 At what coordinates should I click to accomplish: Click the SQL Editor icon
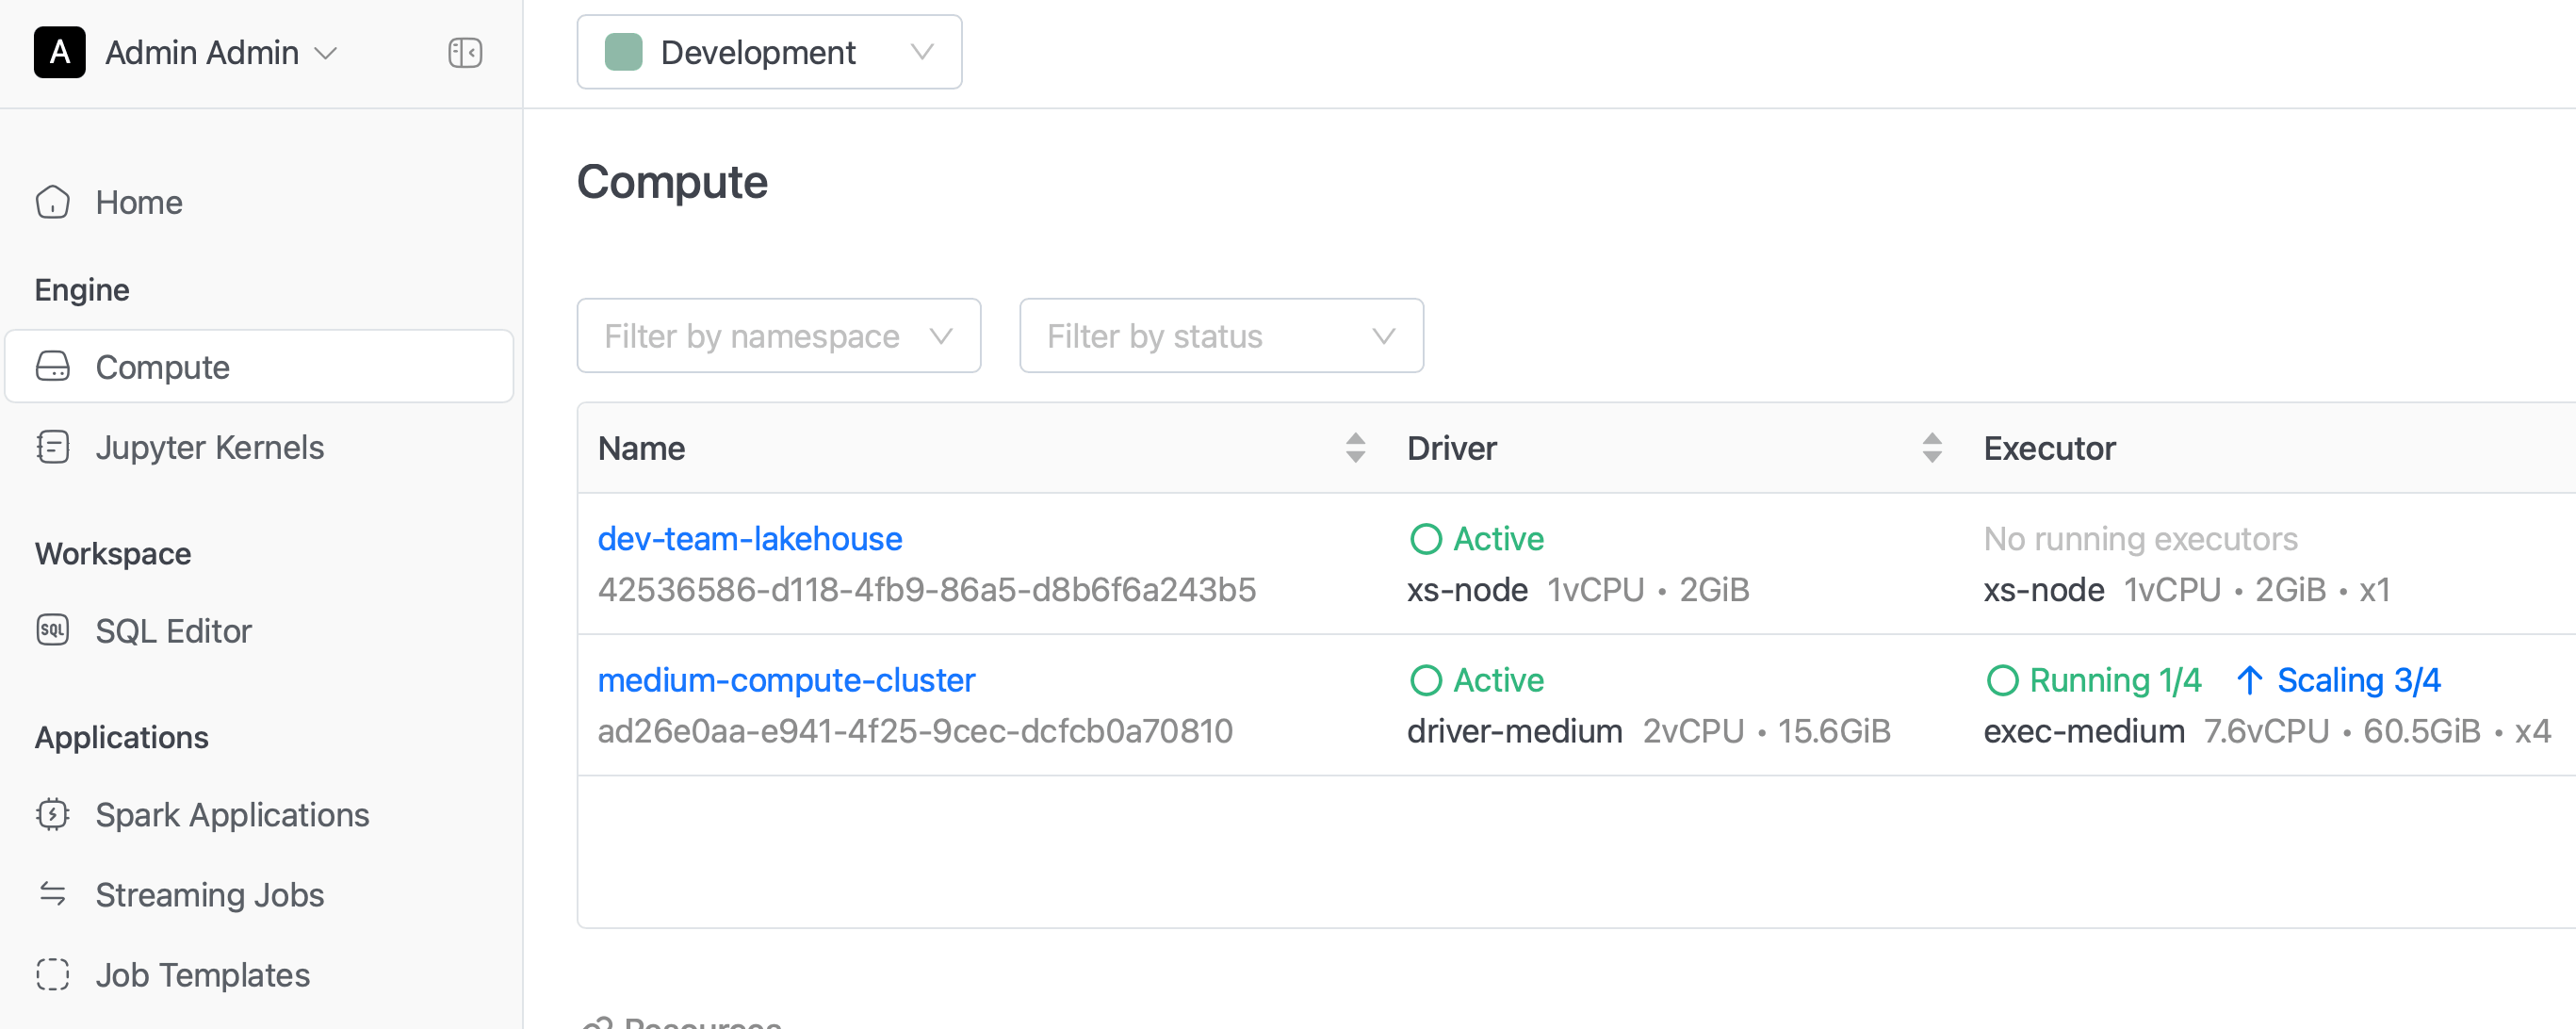pyautogui.click(x=53, y=631)
